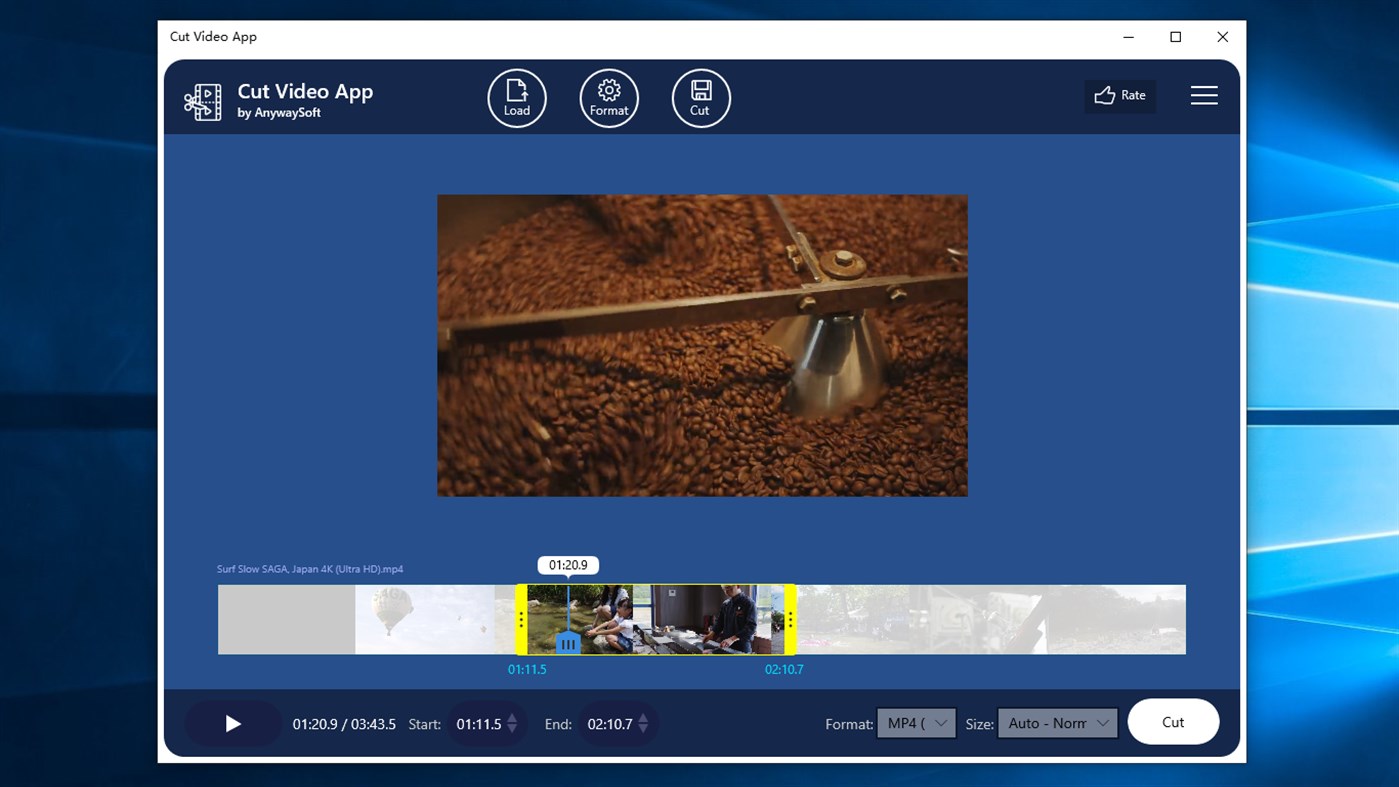Image resolution: width=1399 pixels, height=787 pixels.
Task: Click the Cut Video App scissors logo
Action: point(202,101)
